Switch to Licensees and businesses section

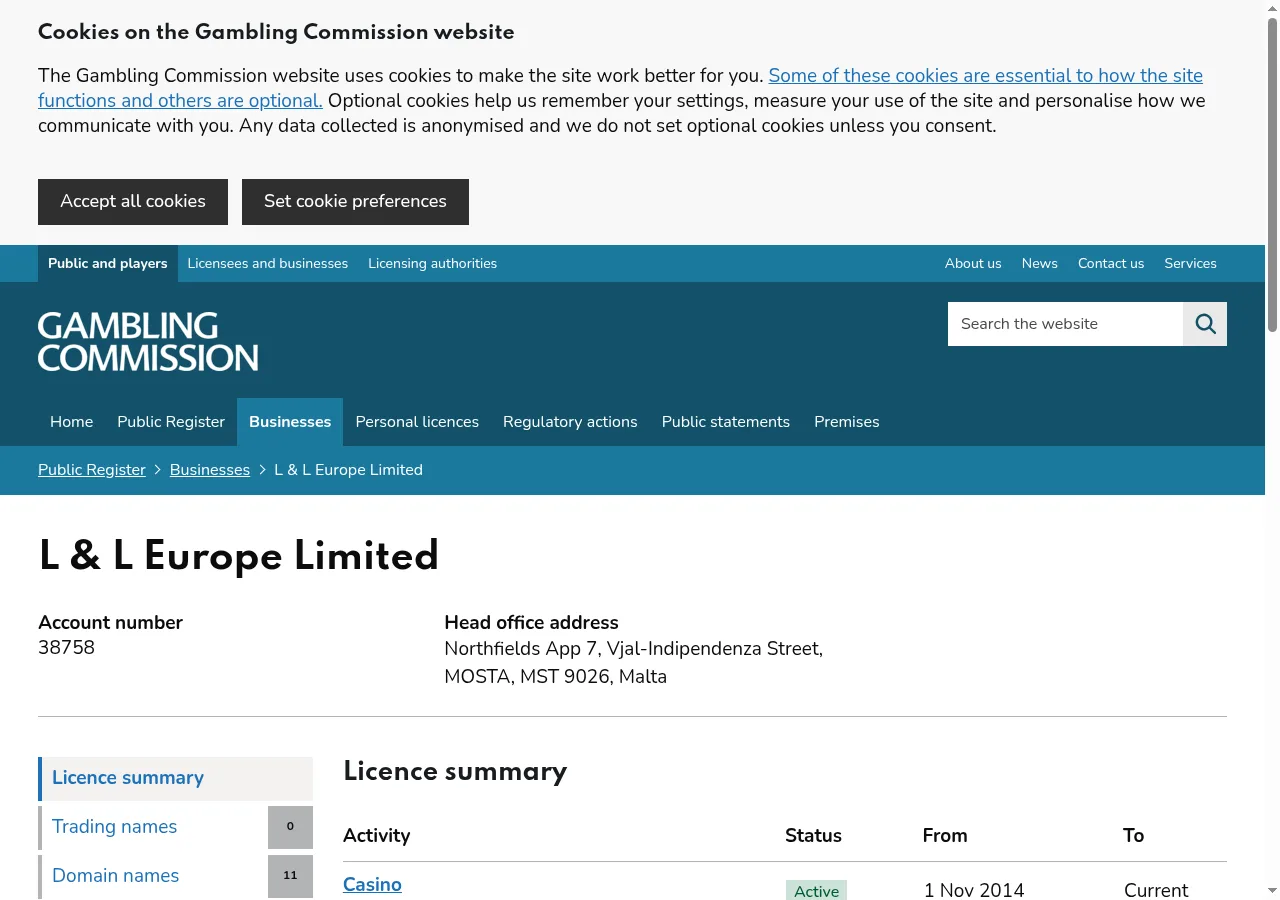coord(268,263)
